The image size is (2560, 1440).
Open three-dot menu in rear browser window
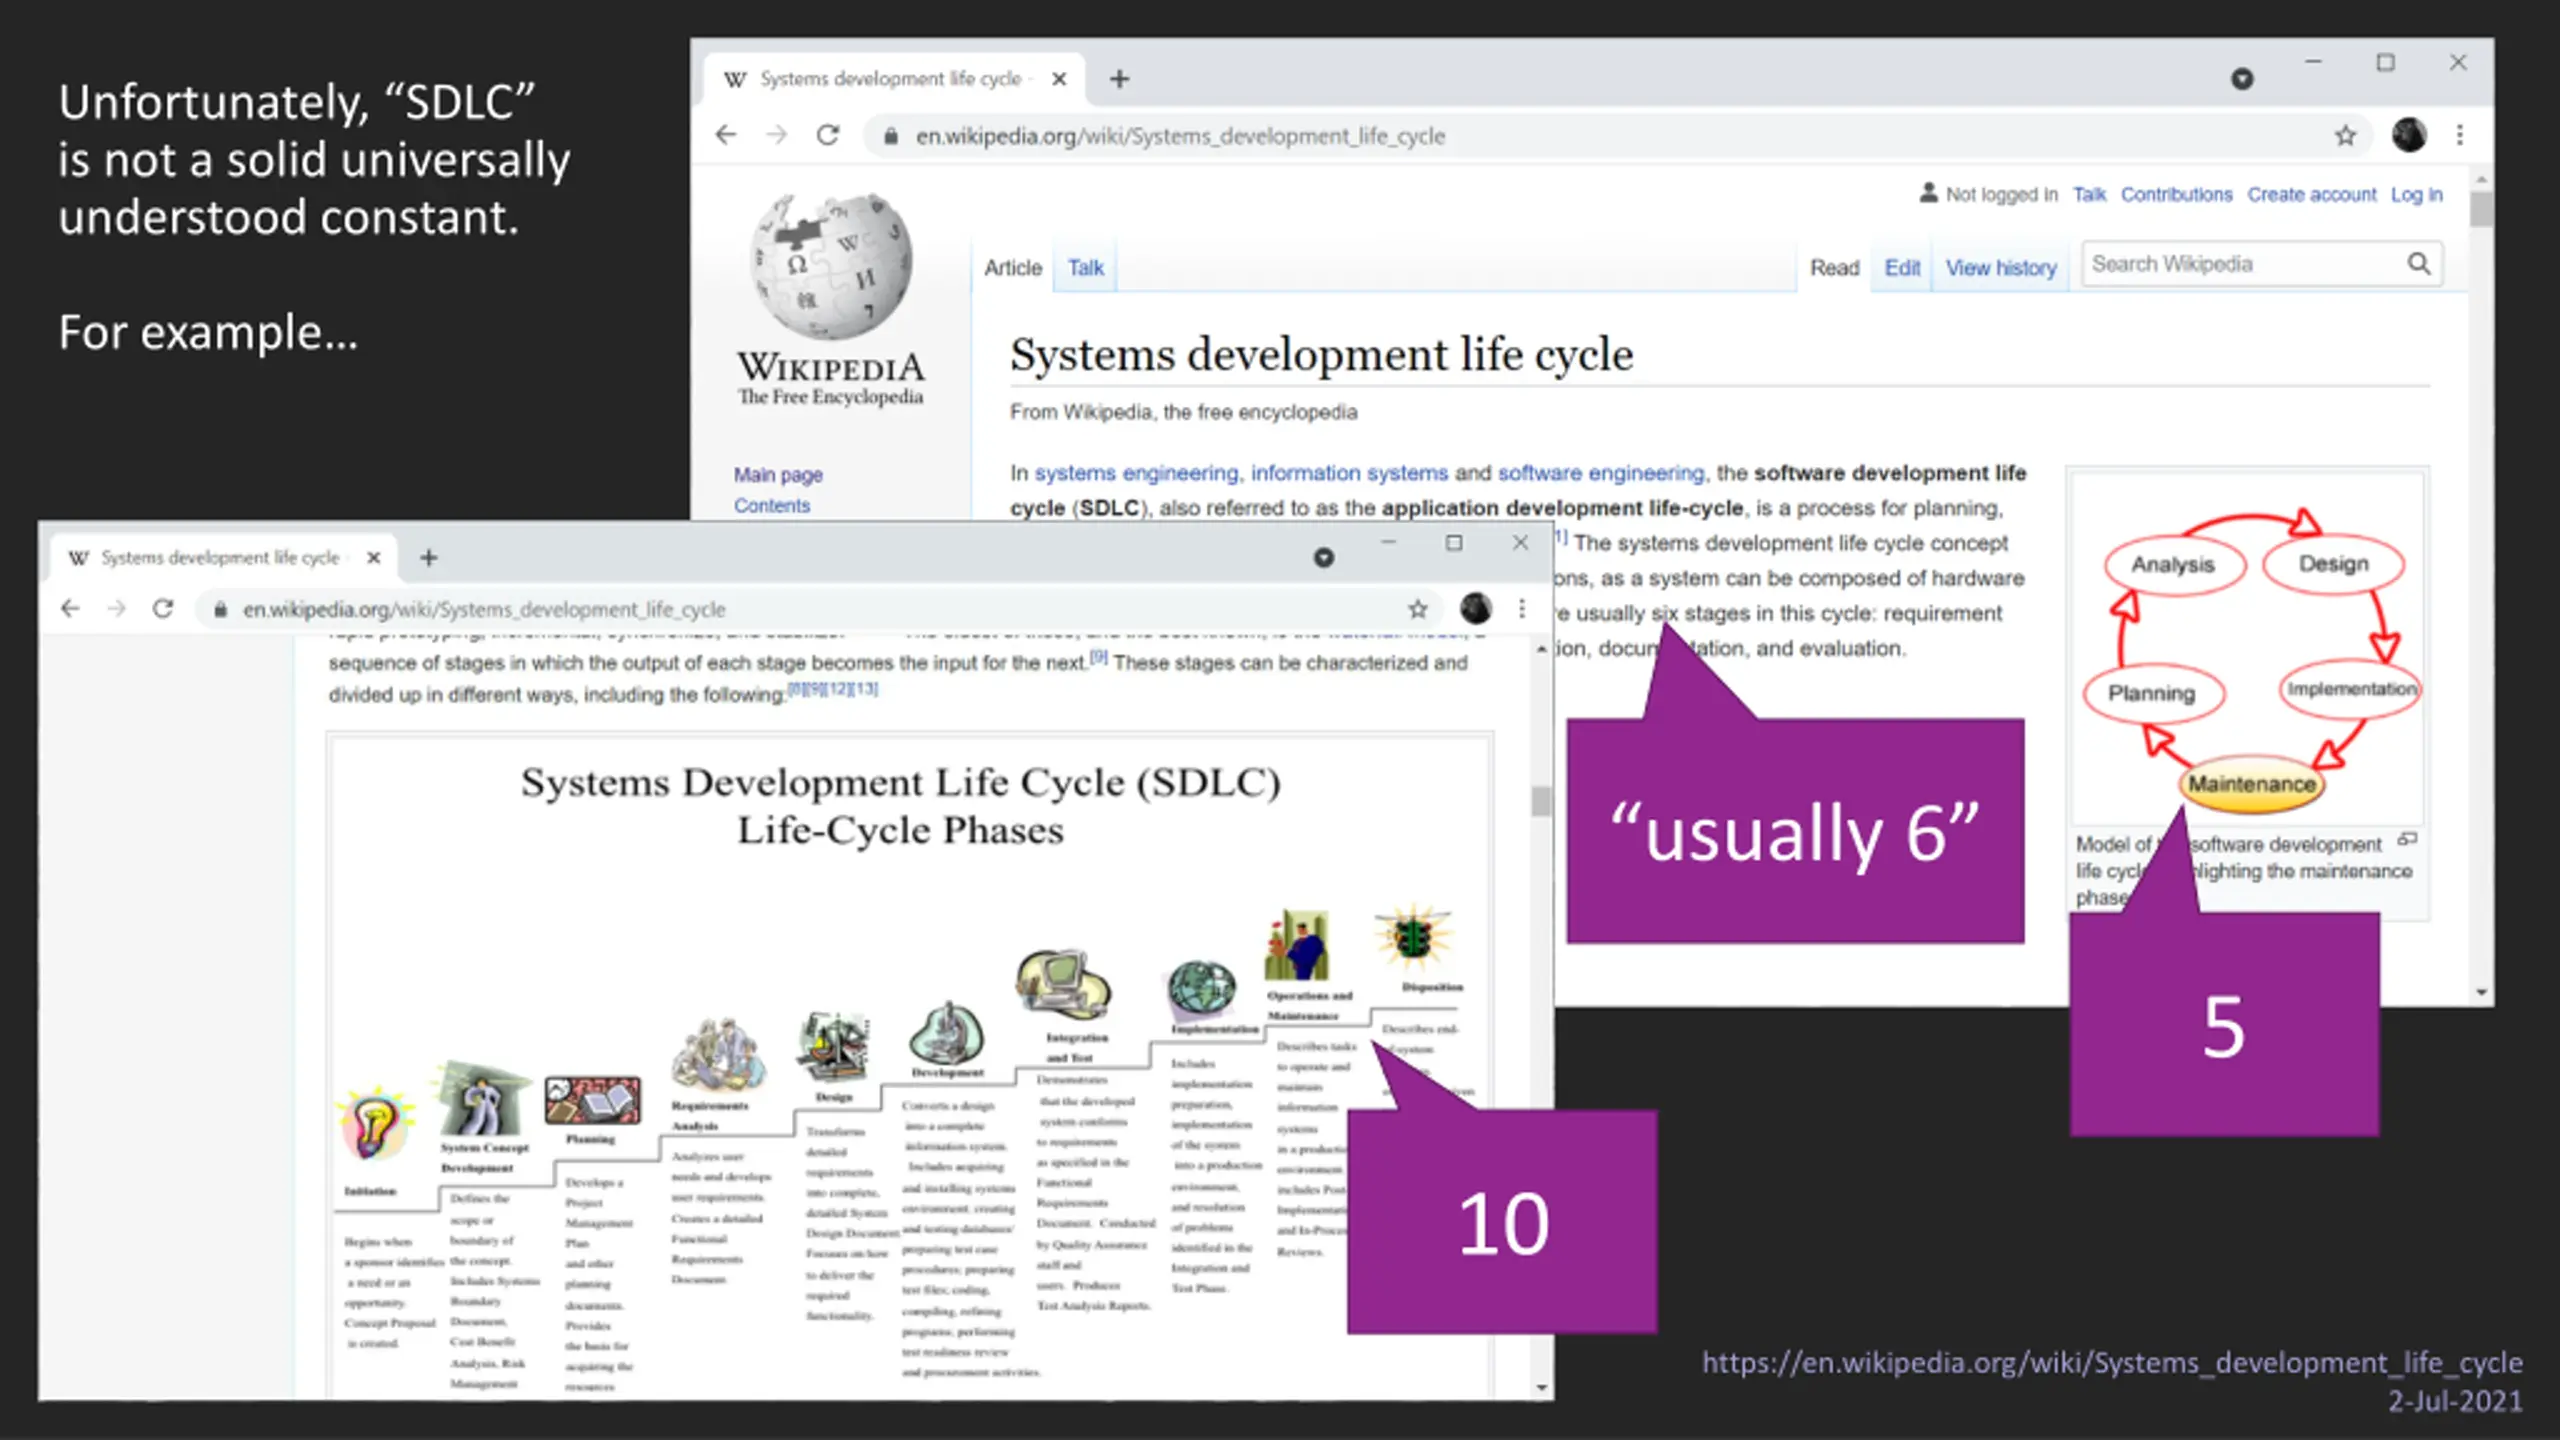(x=2460, y=134)
